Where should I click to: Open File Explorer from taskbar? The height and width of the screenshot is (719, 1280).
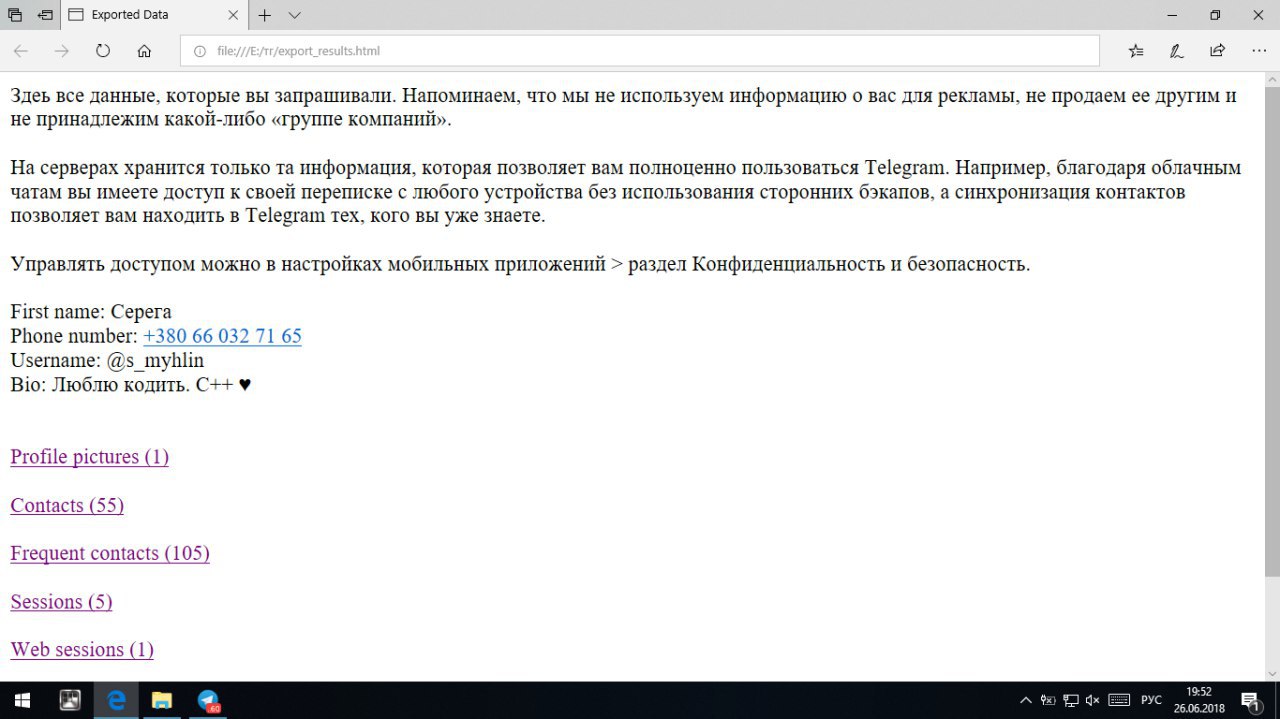tap(162, 700)
